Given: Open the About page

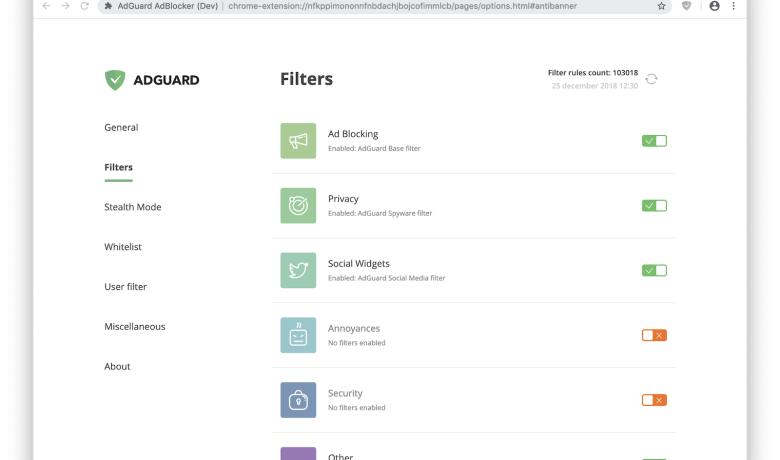Looking at the screenshot, I should 117,366.
